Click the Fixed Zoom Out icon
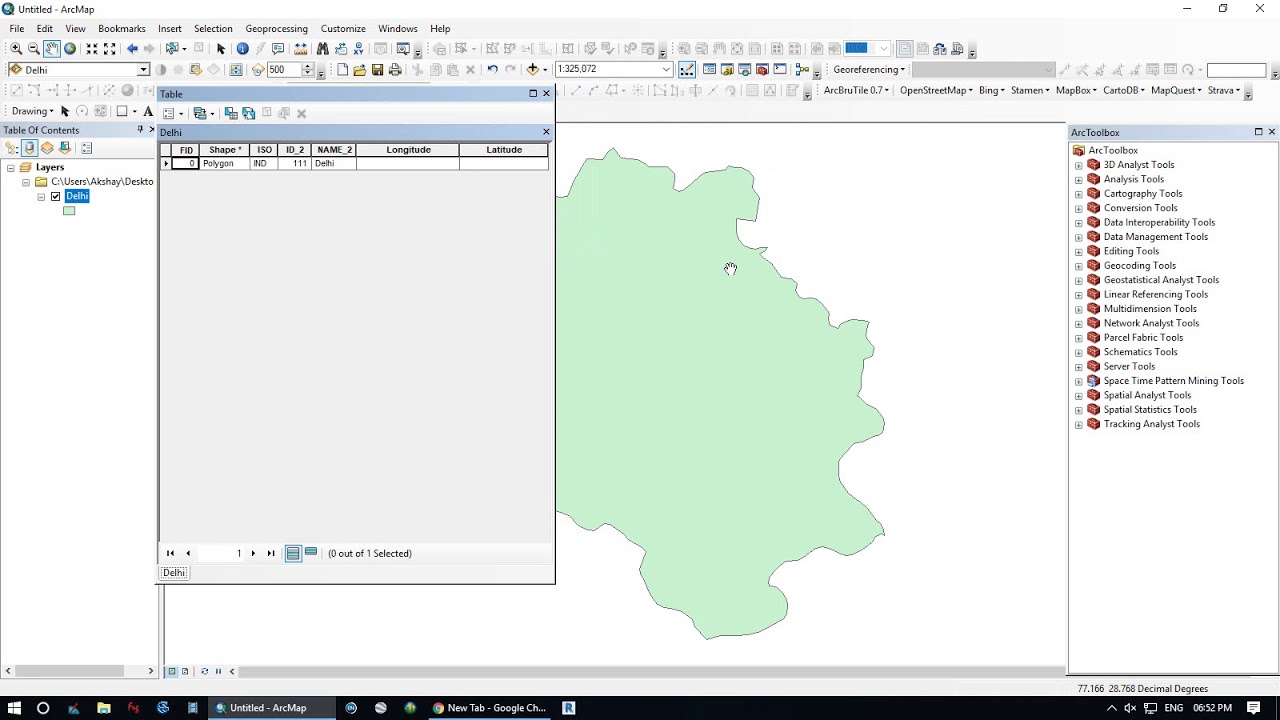Screen dimensions: 1280x720 pyautogui.click(x=110, y=49)
